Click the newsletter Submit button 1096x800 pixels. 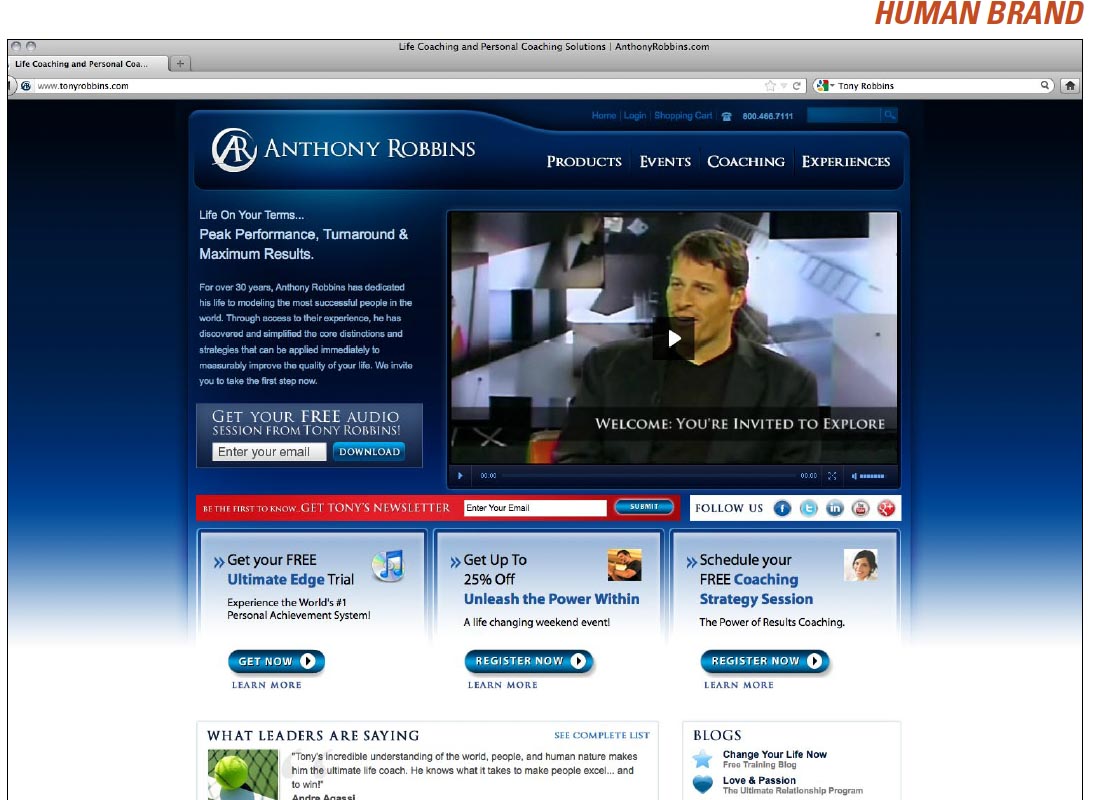tap(644, 507)
